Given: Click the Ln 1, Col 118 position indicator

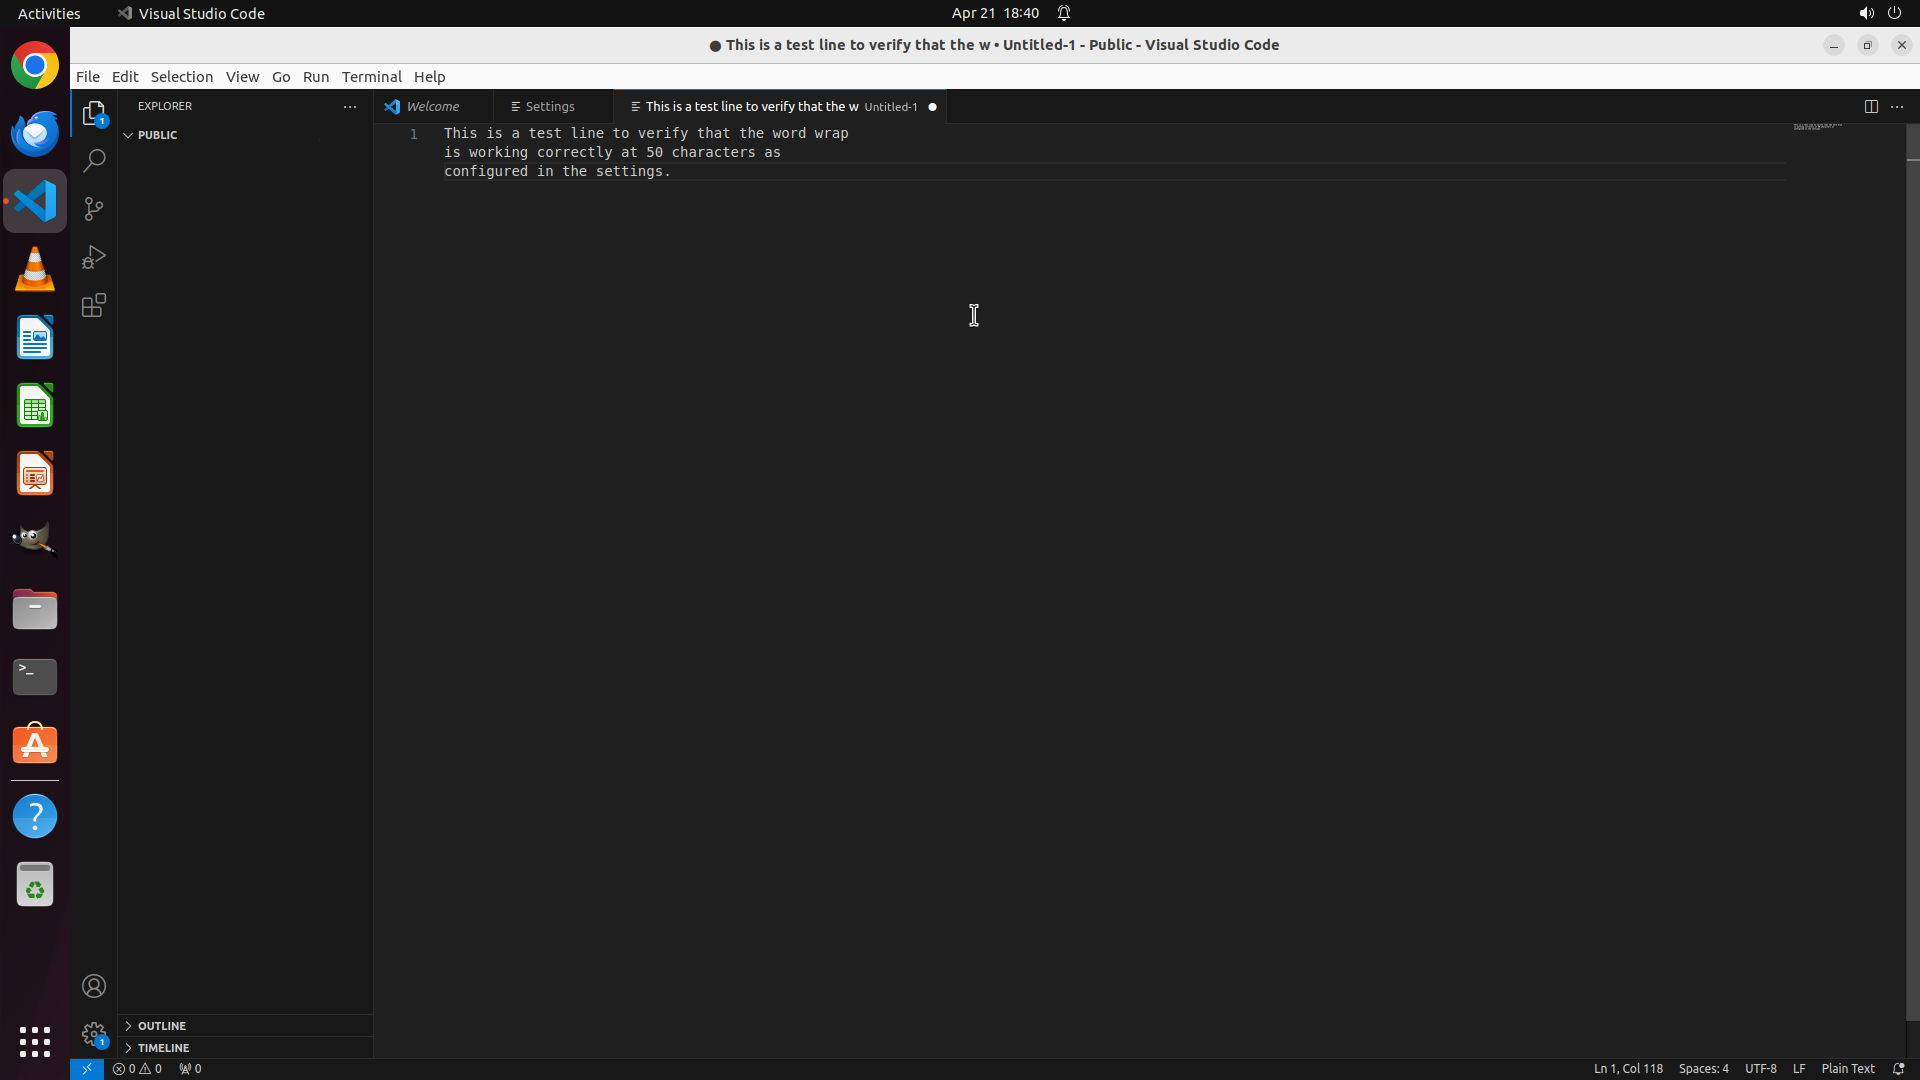Looking at the screenshot, I should (x=1628, y=1068).
